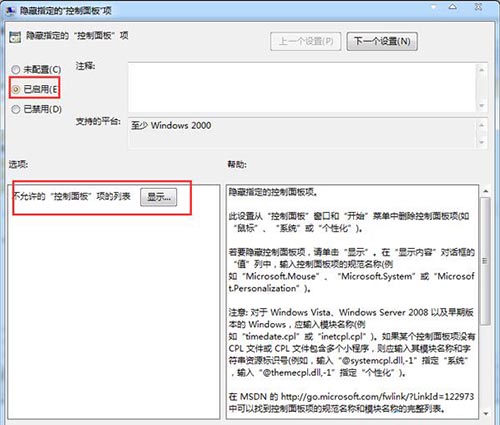Click the help panel scrollbar thumb

tap(485, 261)
